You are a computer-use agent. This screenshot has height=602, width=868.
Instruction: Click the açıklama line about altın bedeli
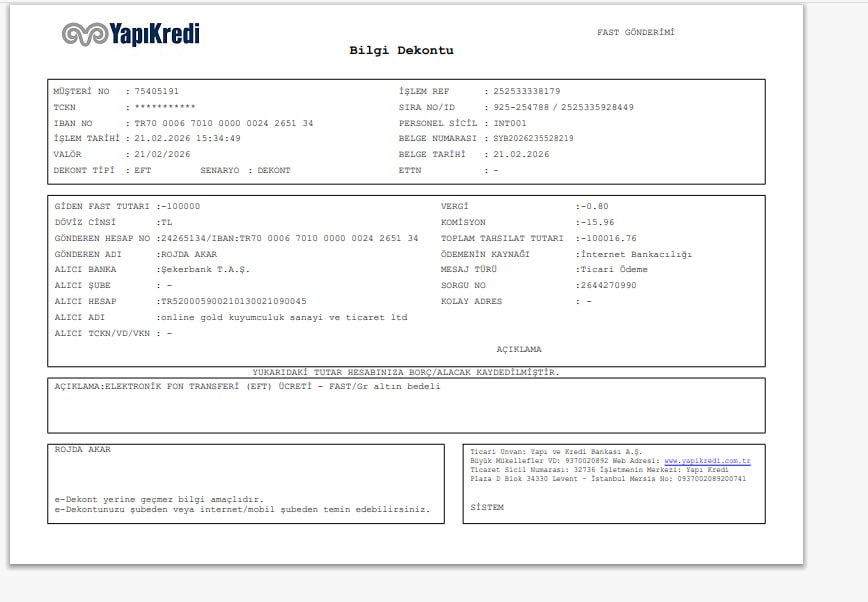coord(247,386)
